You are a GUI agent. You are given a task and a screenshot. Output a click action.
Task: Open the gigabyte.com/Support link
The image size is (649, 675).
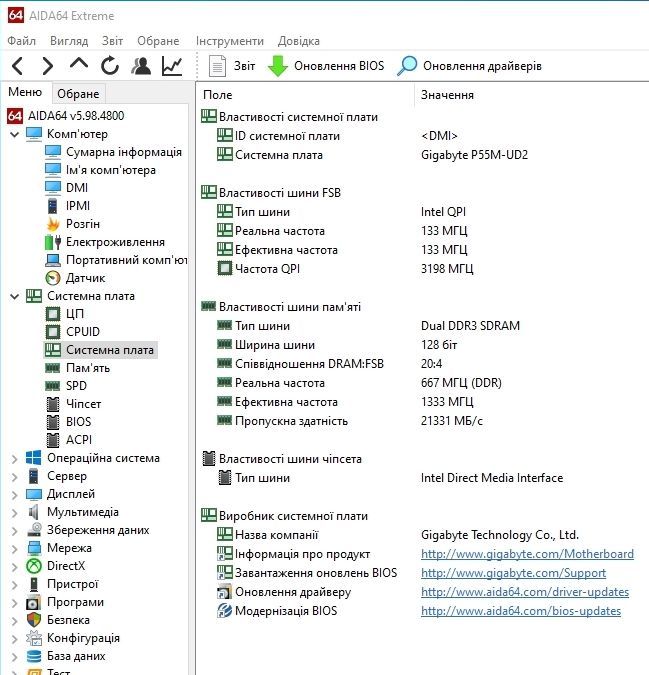[513, 573]
